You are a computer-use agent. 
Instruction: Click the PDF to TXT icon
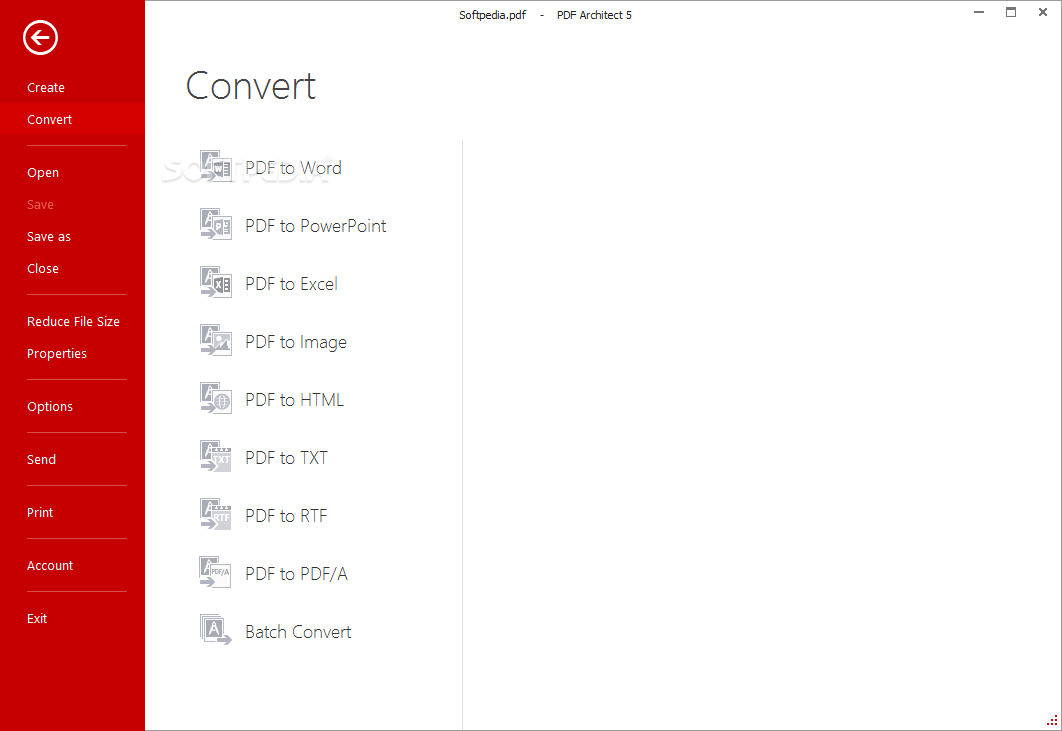tap(216, 457)
